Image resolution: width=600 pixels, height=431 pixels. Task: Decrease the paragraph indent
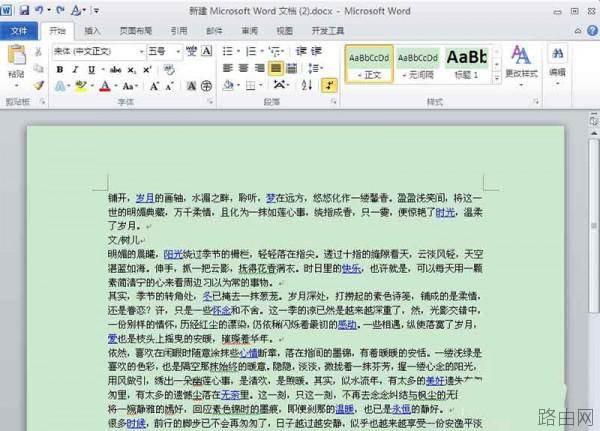point(301,51)
